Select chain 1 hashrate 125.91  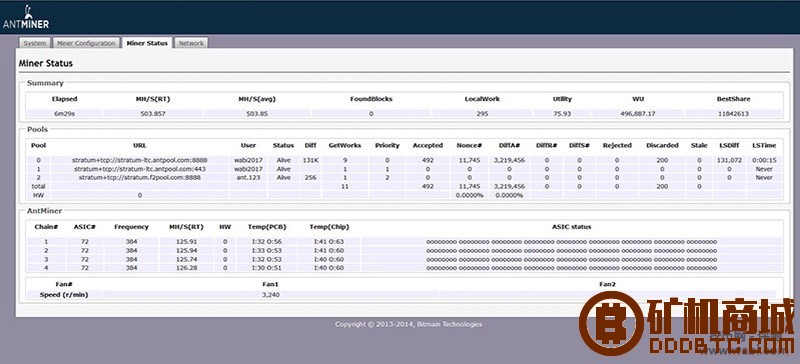[x=186, y=241]
